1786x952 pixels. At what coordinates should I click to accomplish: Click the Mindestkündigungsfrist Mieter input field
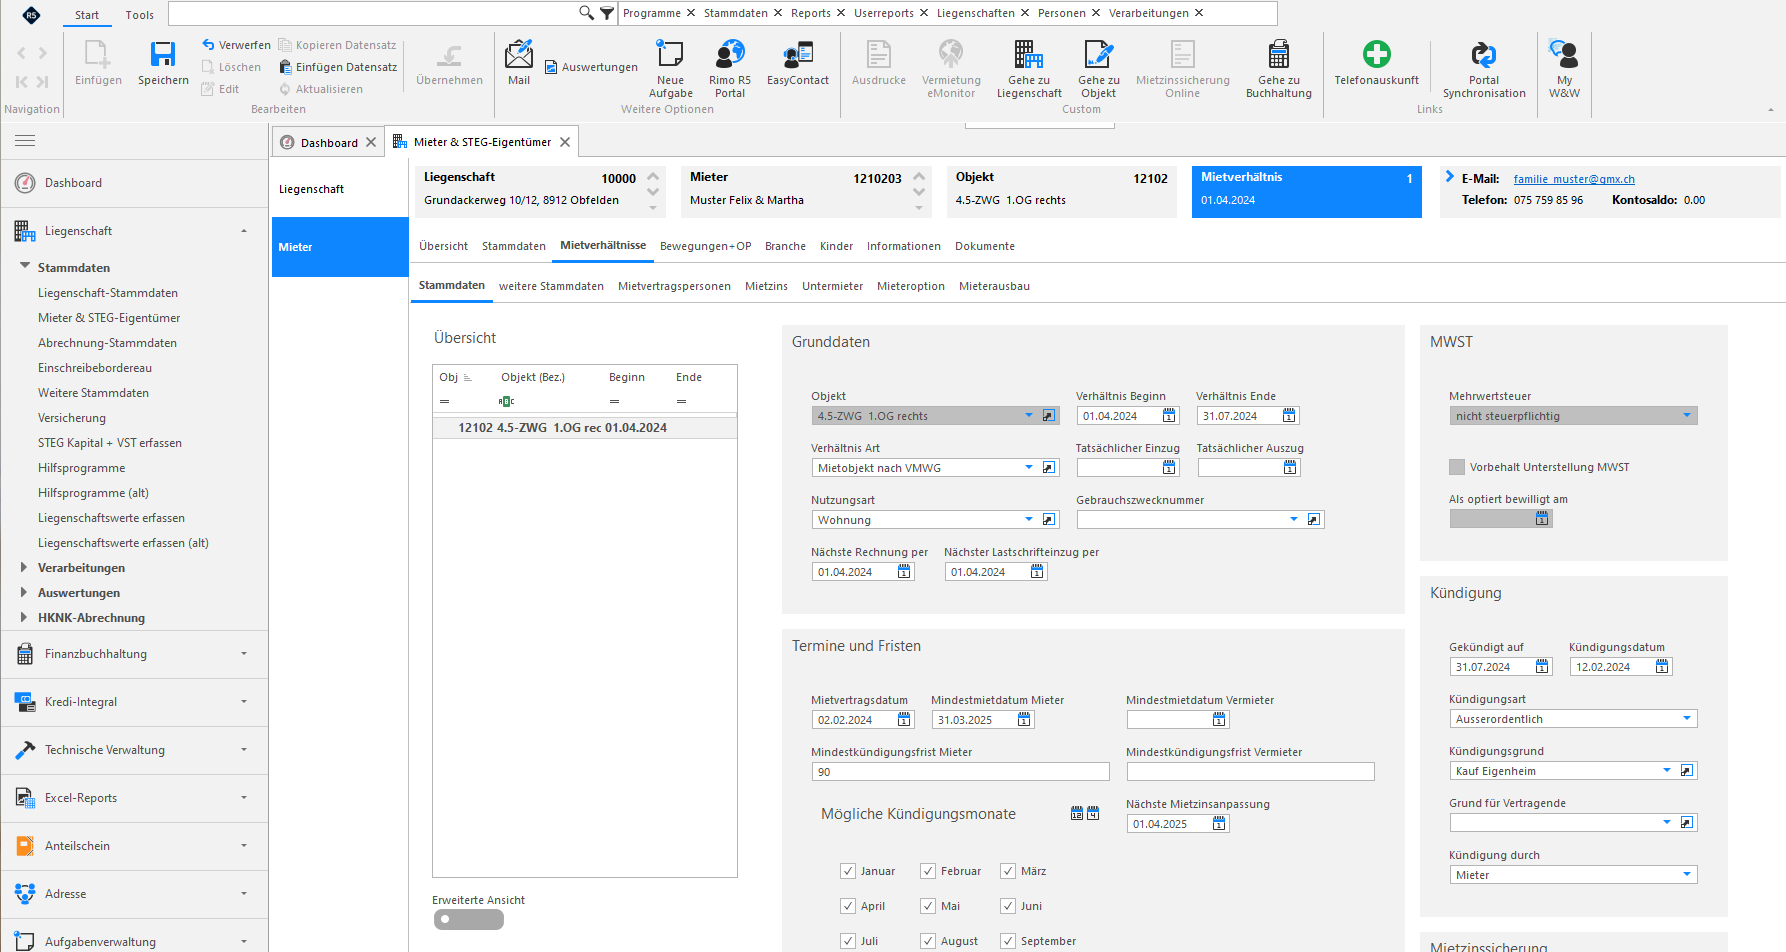(x=960, y=772)
